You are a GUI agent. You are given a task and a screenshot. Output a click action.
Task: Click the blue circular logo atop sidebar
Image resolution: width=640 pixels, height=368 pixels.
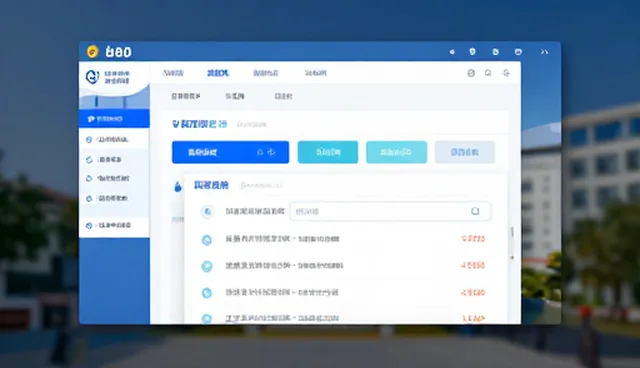pos(93,77)
